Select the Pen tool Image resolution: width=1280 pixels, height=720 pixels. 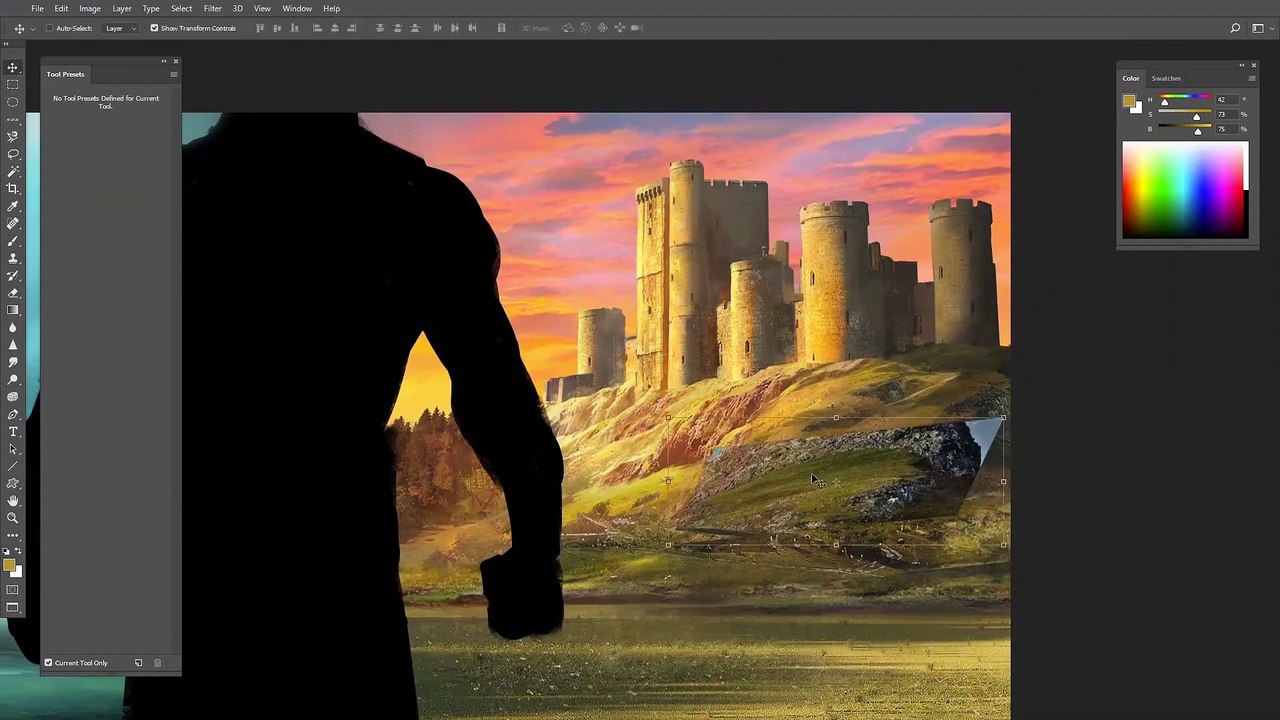[13, 414]
